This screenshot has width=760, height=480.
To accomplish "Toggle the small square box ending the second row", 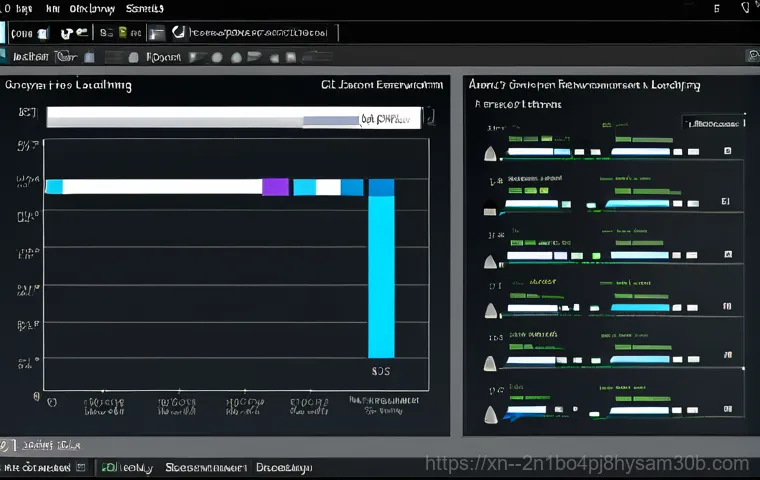I will coord(727,203).
